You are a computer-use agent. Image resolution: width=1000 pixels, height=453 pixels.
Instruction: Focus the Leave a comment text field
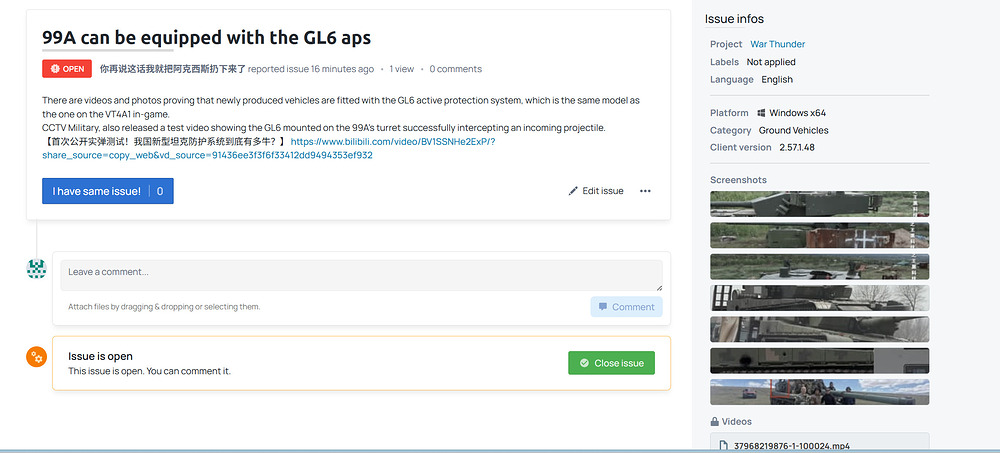361,275
